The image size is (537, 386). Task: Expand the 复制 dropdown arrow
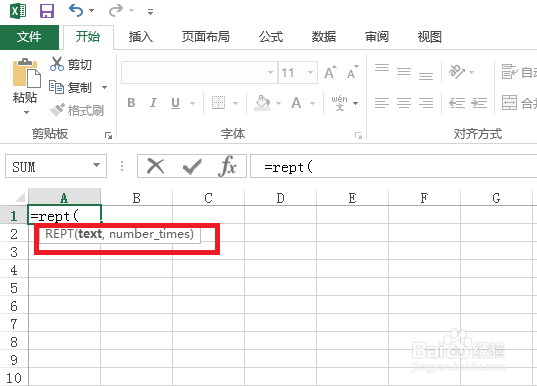pyautogui.click(x=104, y=88)
